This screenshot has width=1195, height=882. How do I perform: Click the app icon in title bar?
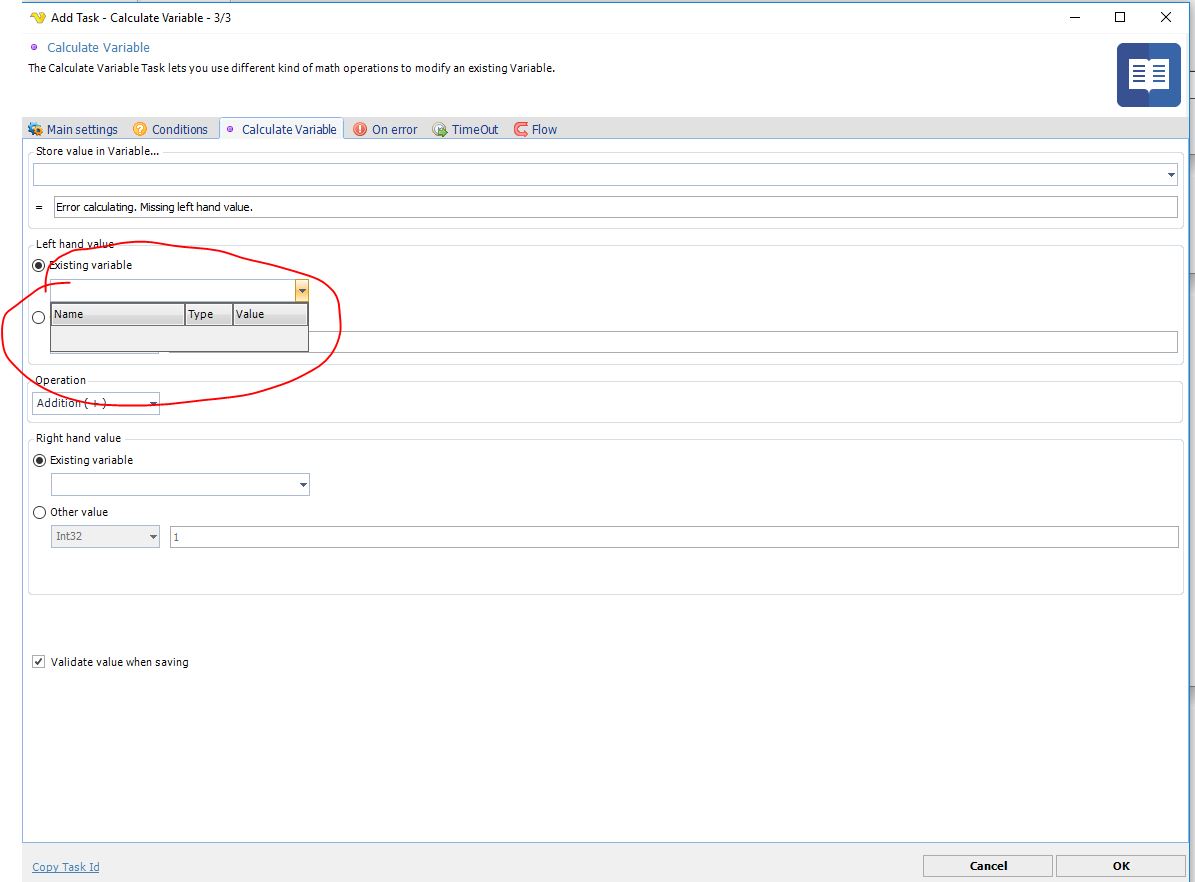point(38,18)
